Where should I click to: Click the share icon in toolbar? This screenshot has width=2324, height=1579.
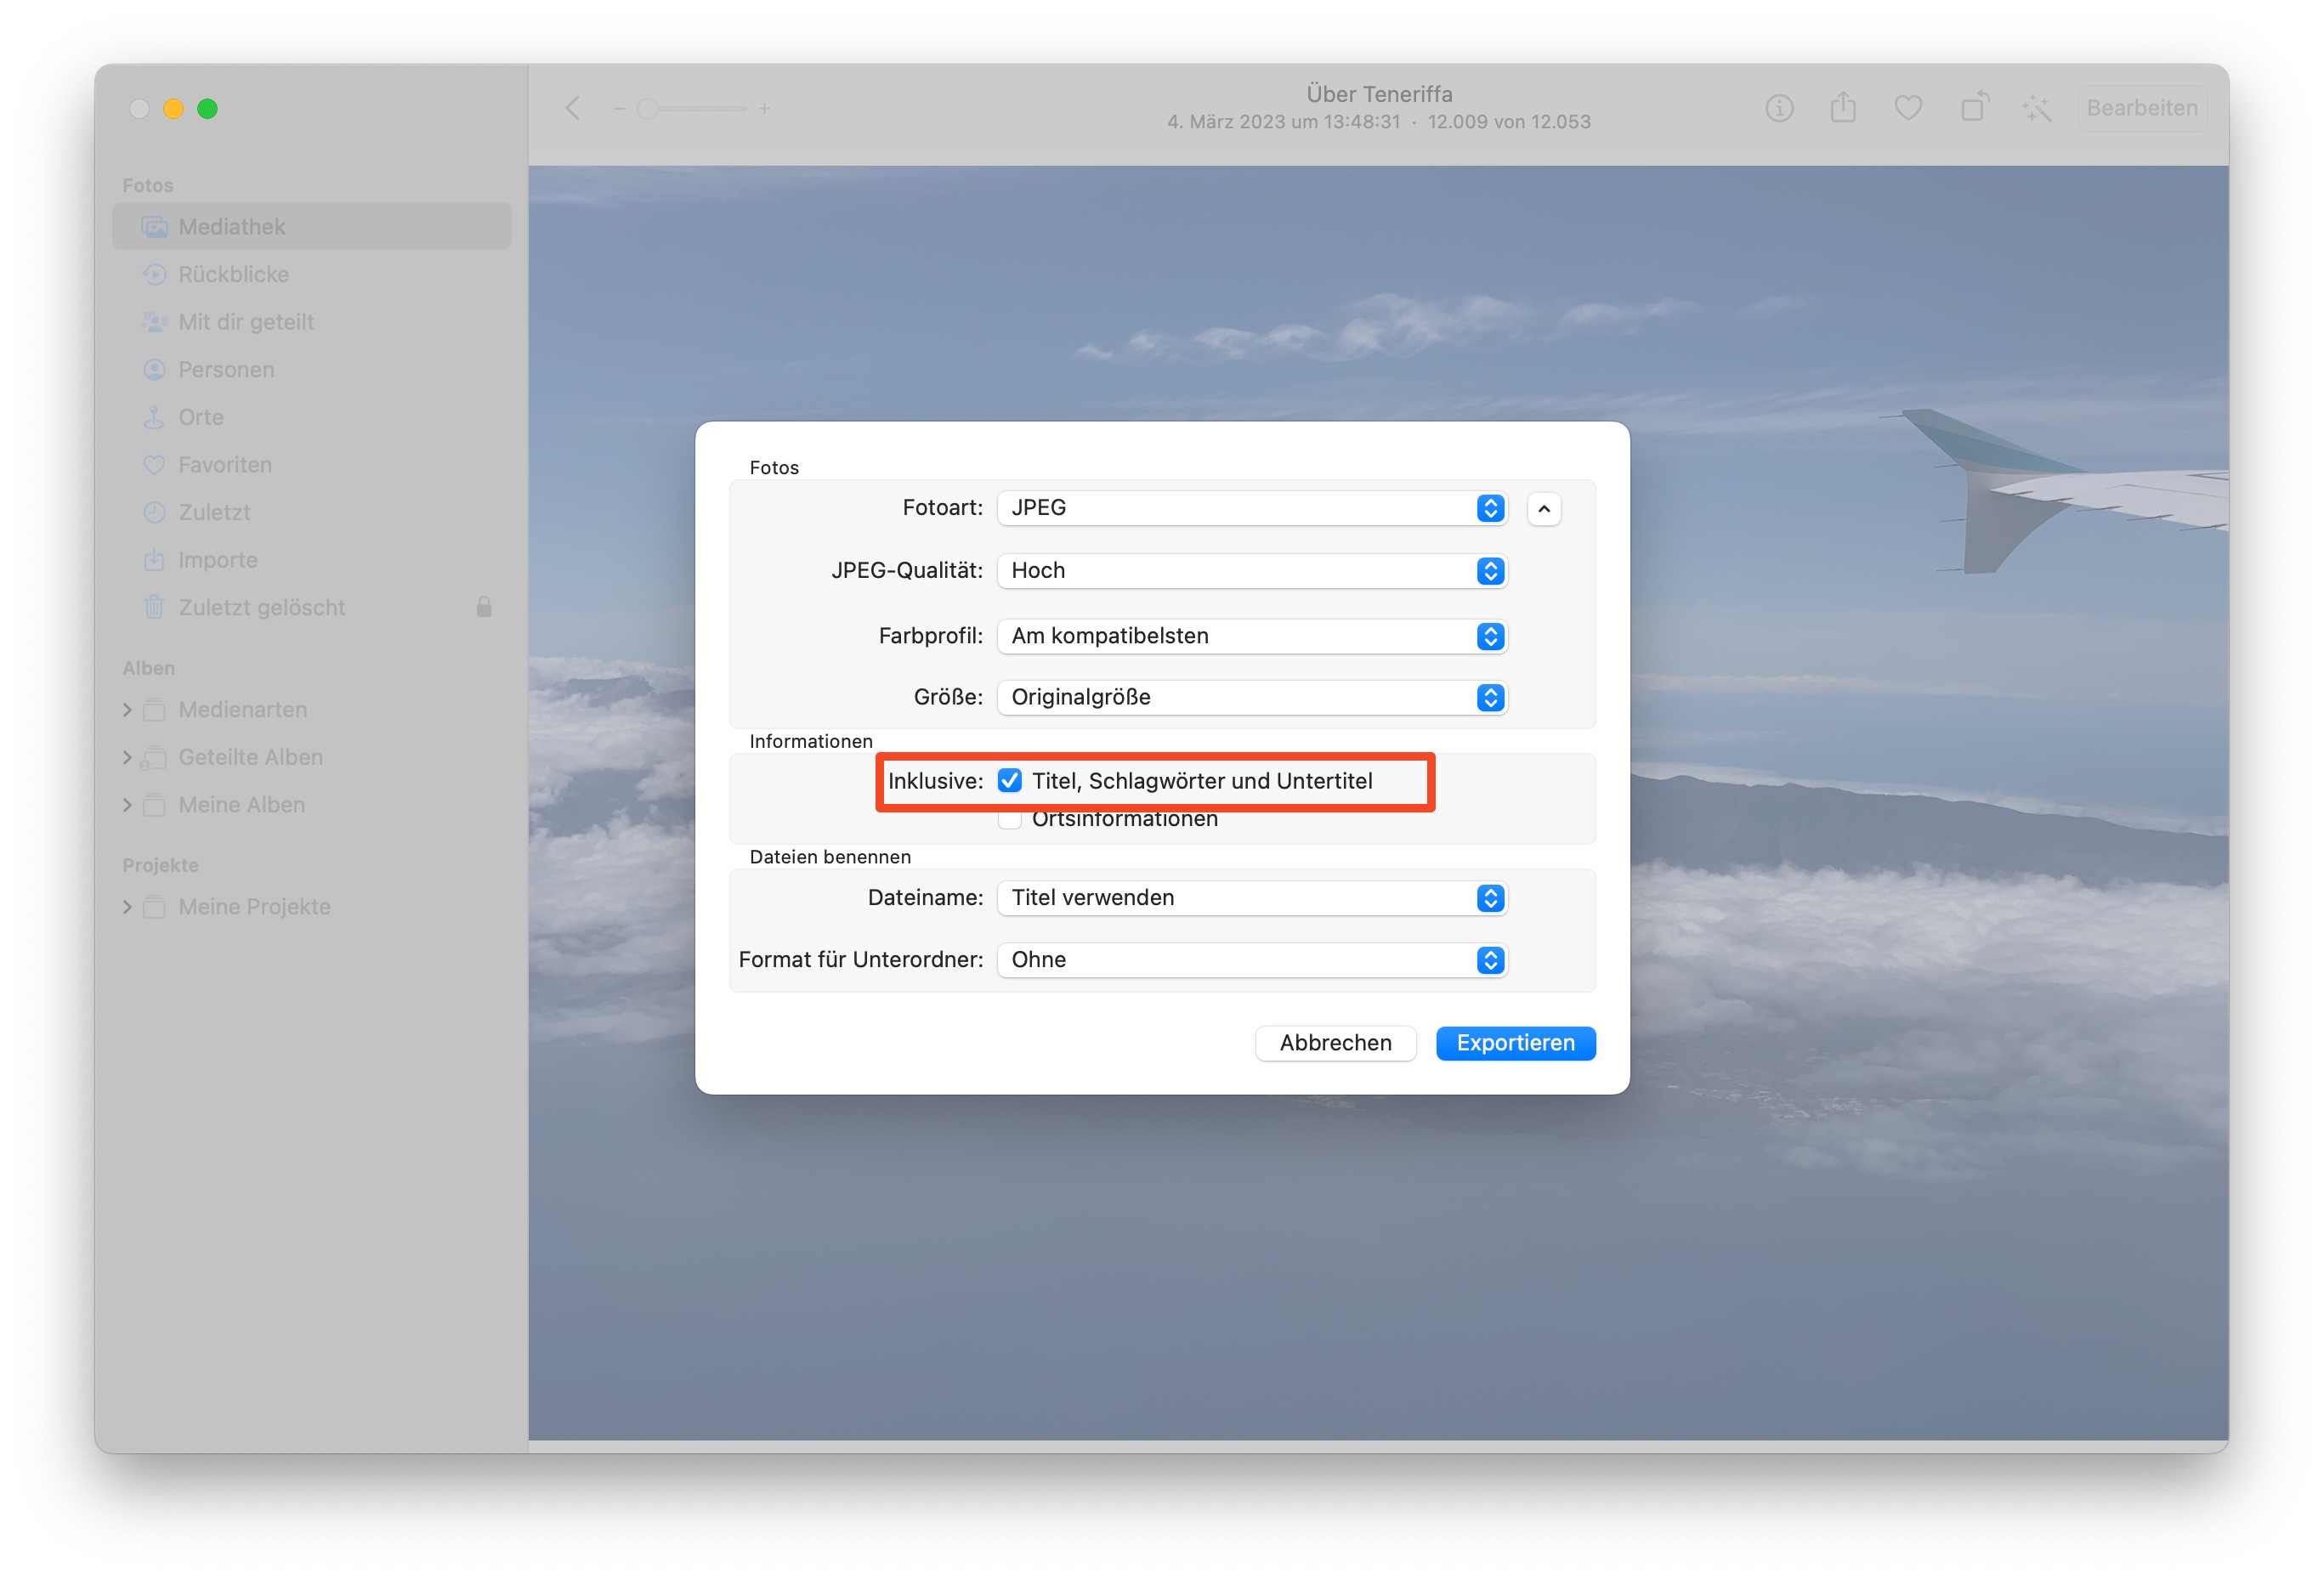tap(1843, 107)
